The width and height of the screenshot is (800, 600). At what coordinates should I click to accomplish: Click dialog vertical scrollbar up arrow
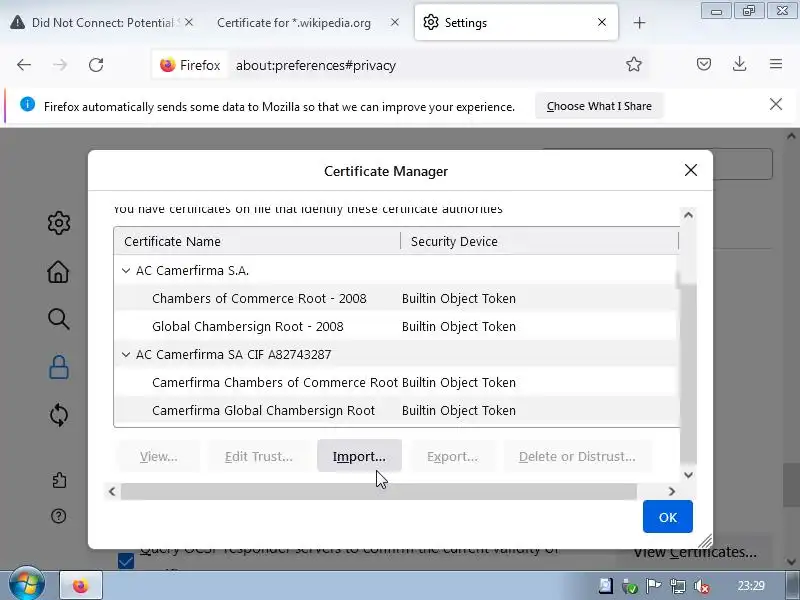pyautogui.click(x=688, y=215)
